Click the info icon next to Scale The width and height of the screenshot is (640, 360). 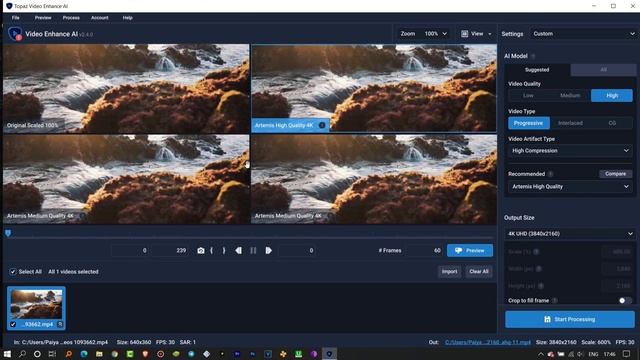pos(536,252)
